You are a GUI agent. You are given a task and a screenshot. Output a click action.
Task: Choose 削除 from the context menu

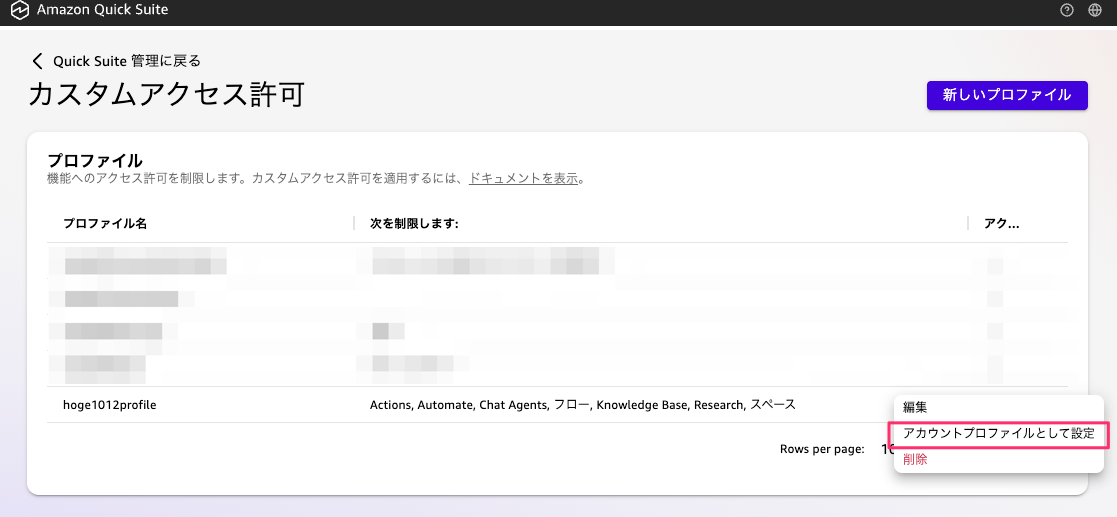tap(915, 460)
